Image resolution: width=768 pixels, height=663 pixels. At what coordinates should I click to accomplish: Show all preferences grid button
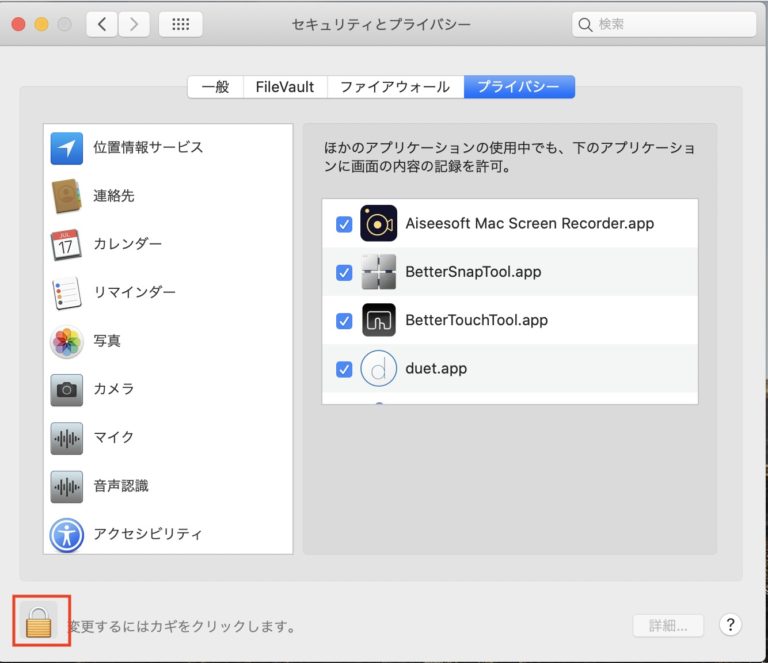click(x=181, y=24)
